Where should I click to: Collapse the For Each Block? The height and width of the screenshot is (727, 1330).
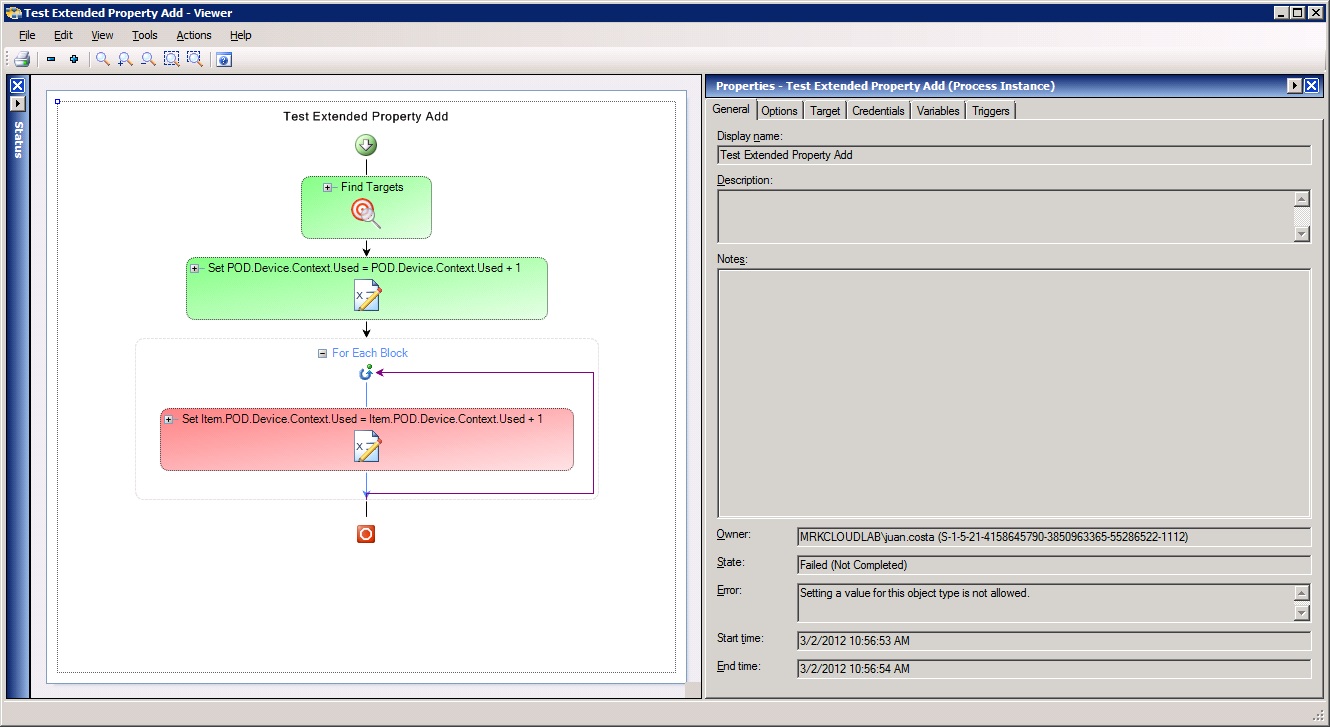tap(322, 353)
